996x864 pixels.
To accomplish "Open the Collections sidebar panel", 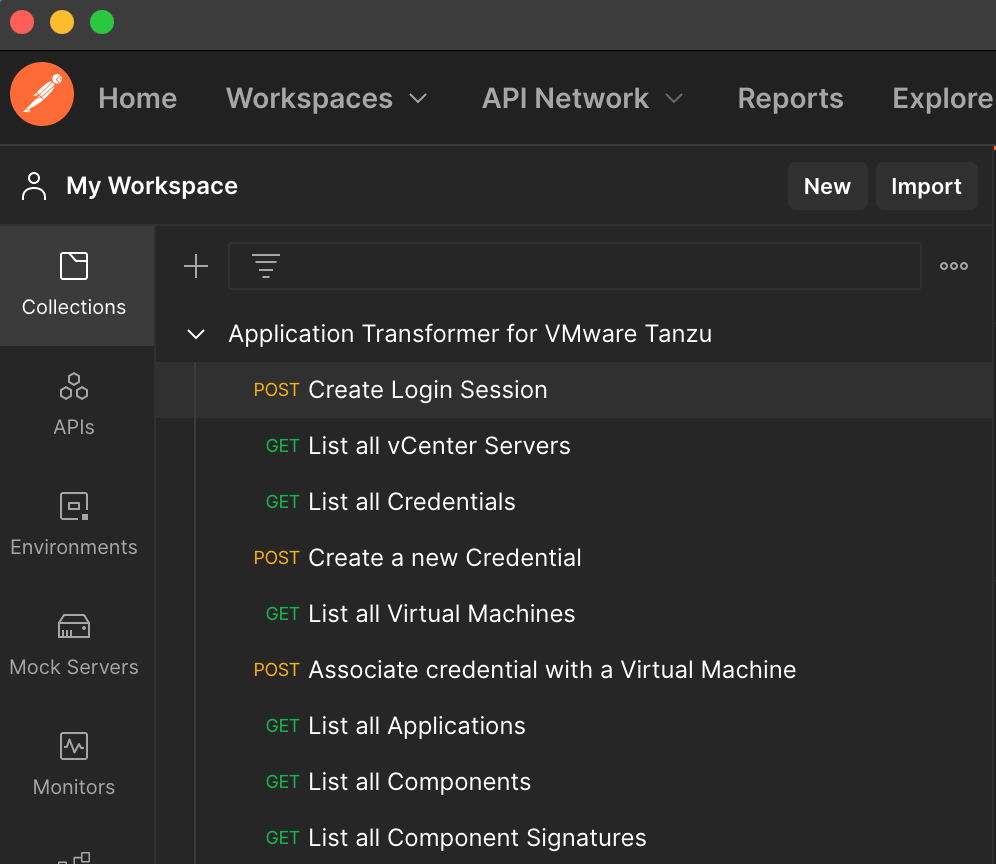I will (x=74, y=285).
